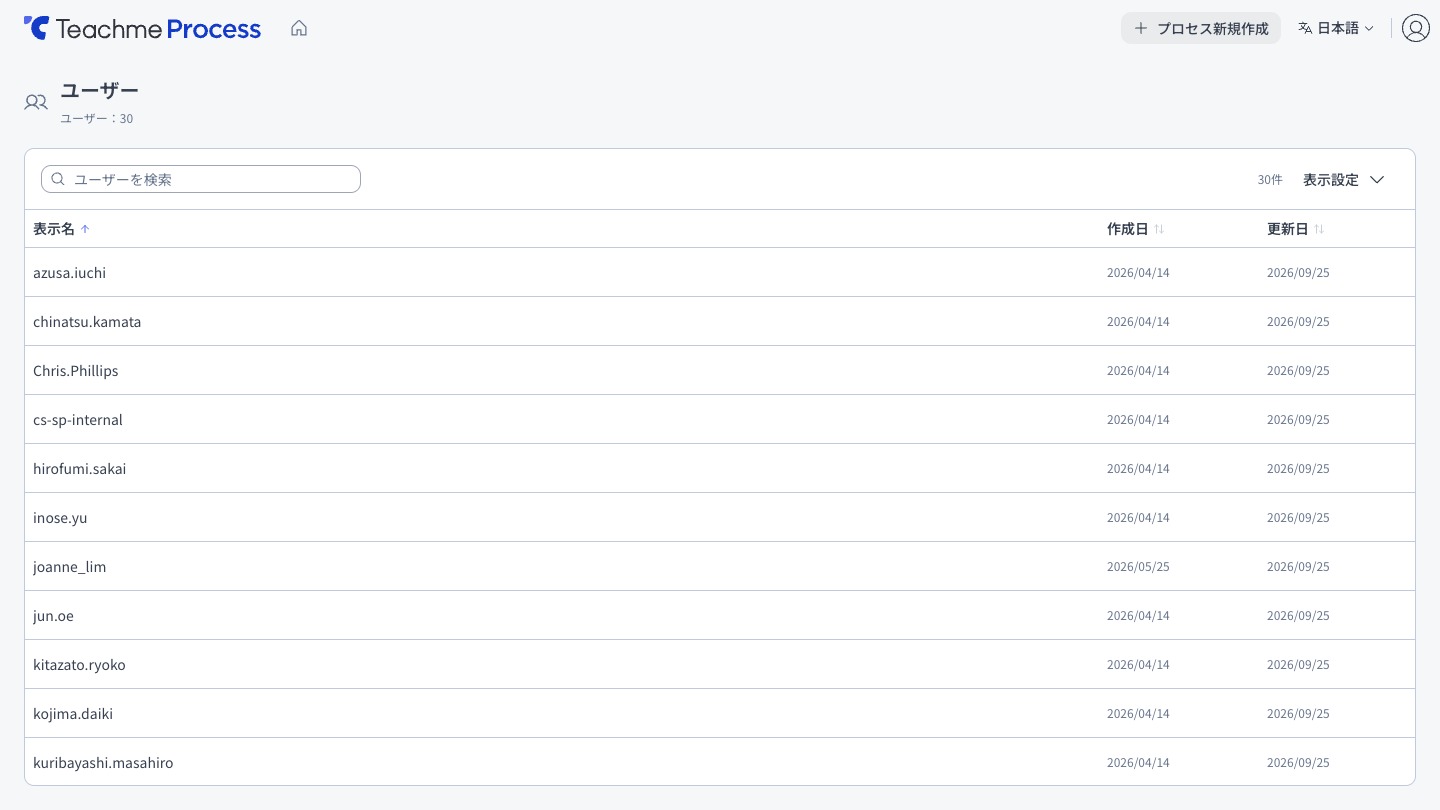The height and width of the screenshot is (810, 1440).
Task: Select user hirofumi.sakai
Action: click(720, 468)
